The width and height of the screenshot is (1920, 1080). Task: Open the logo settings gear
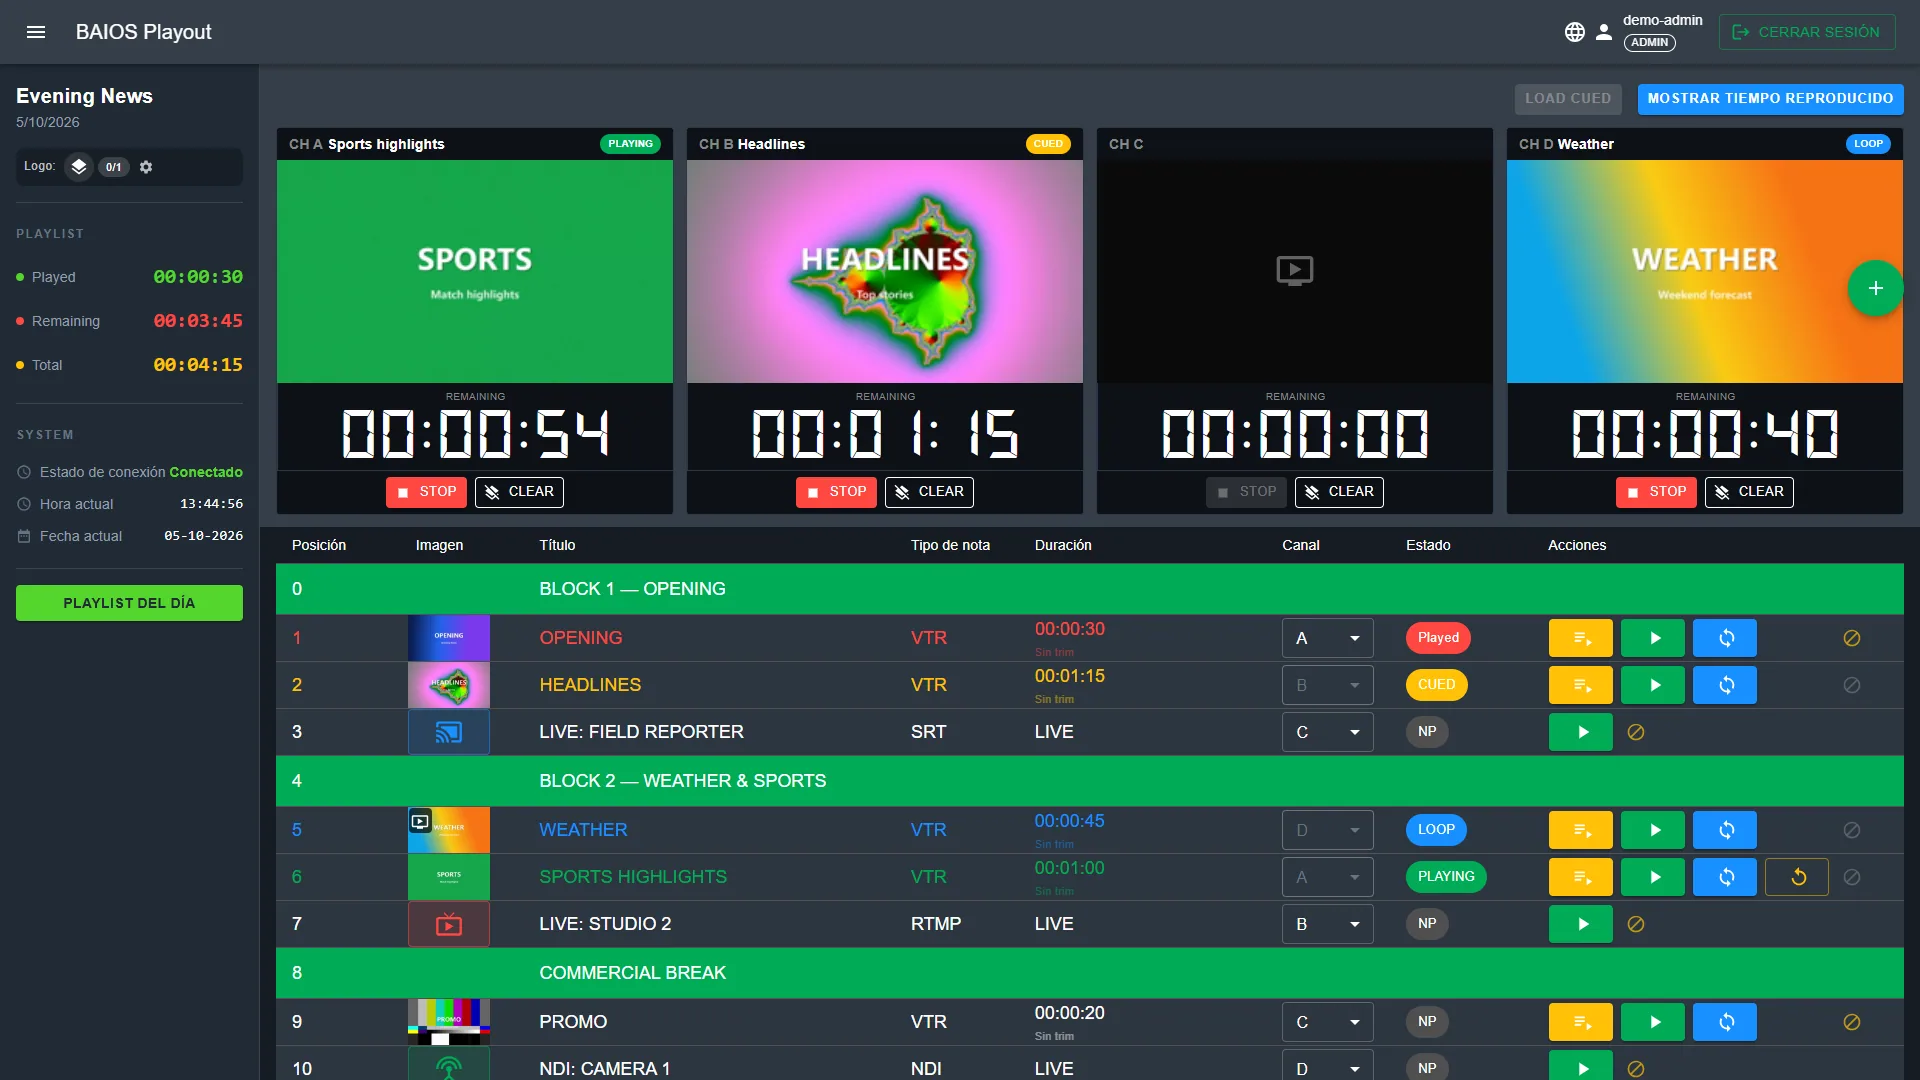coord(146,167)
